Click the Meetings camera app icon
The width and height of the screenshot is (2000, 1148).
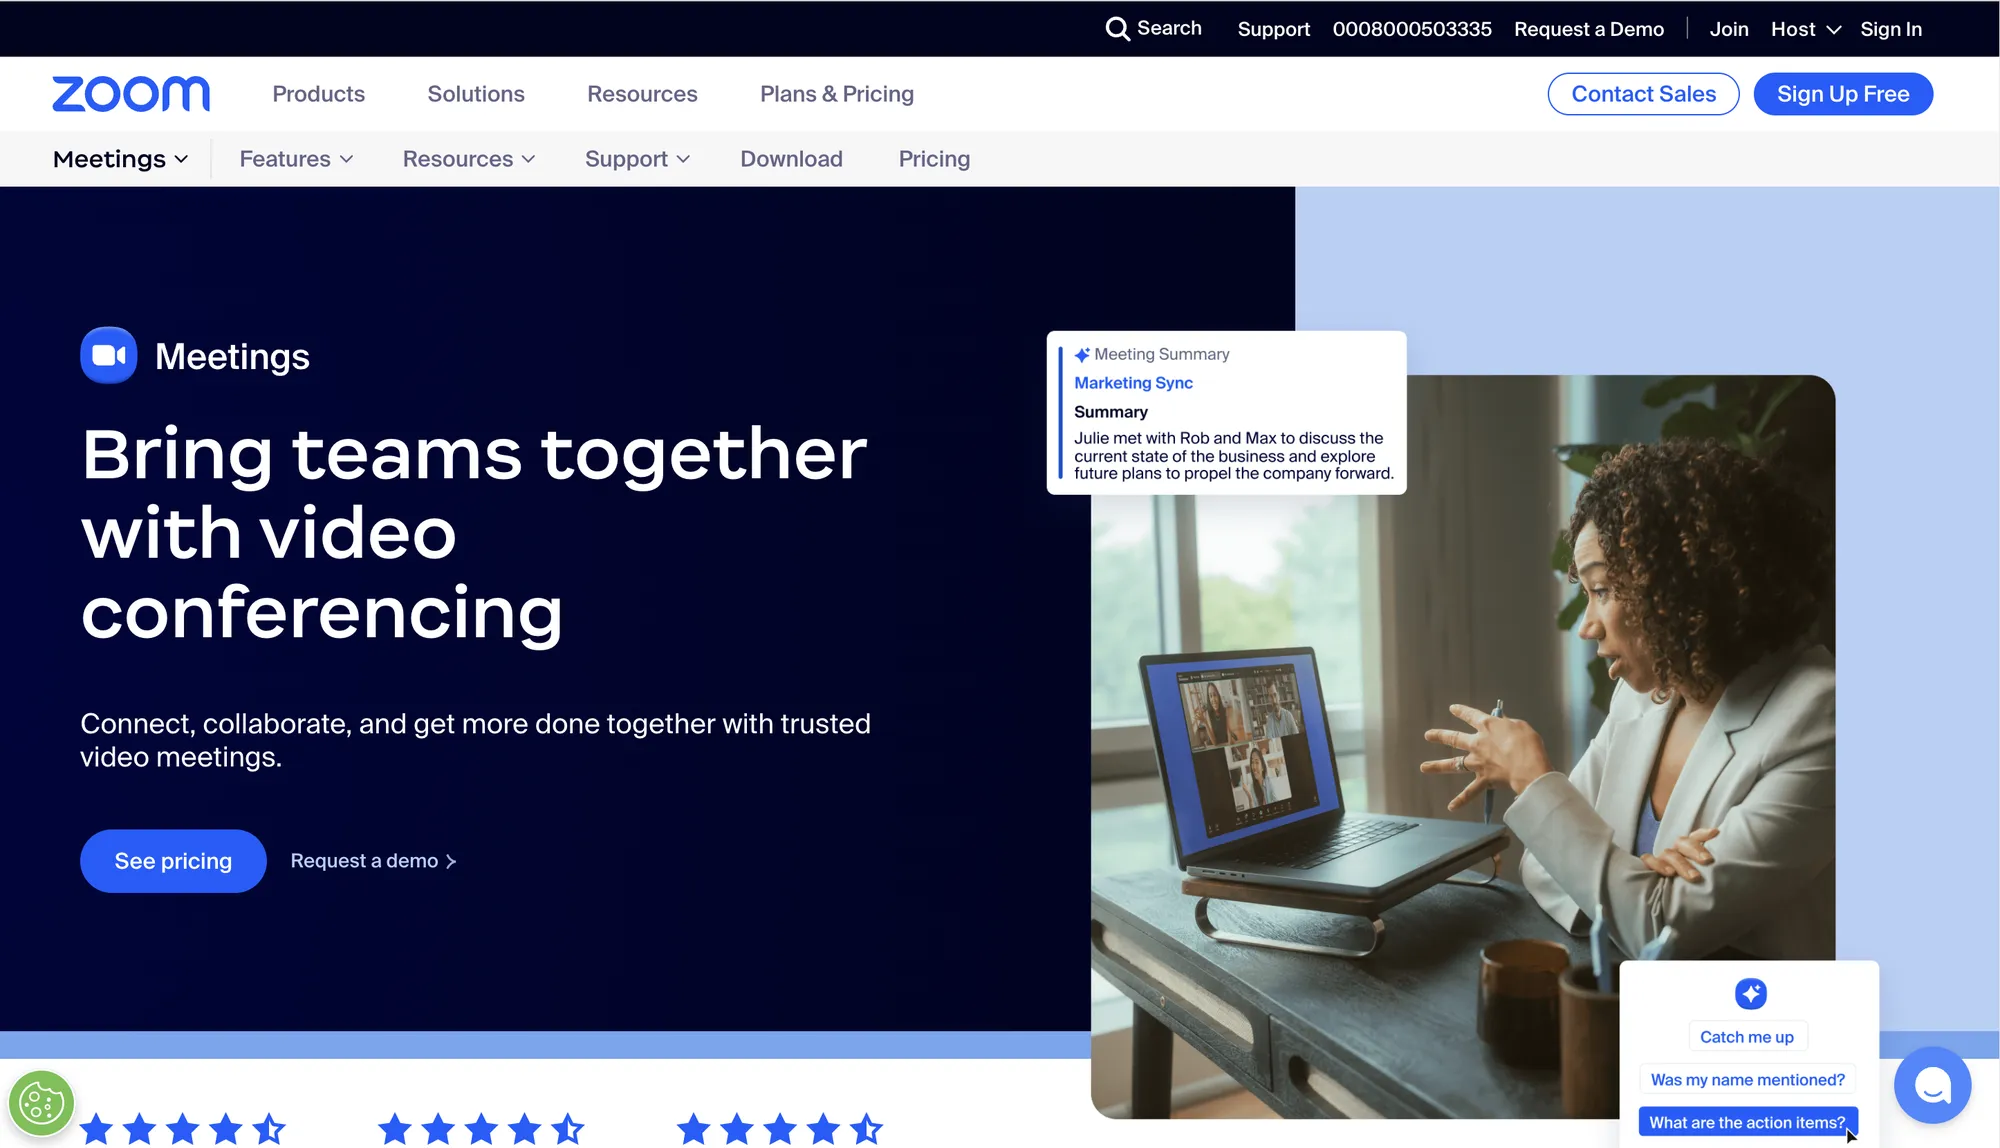109,355
